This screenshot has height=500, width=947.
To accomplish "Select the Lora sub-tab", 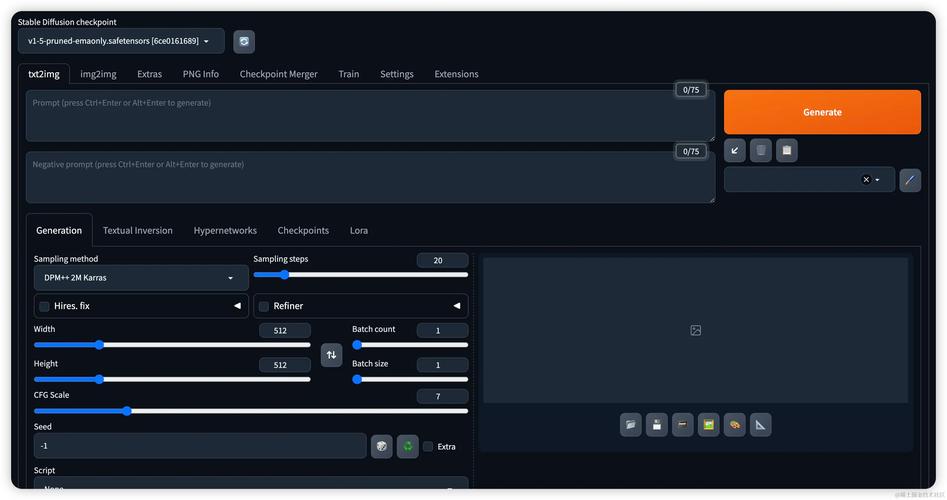I will click(359, 230).
